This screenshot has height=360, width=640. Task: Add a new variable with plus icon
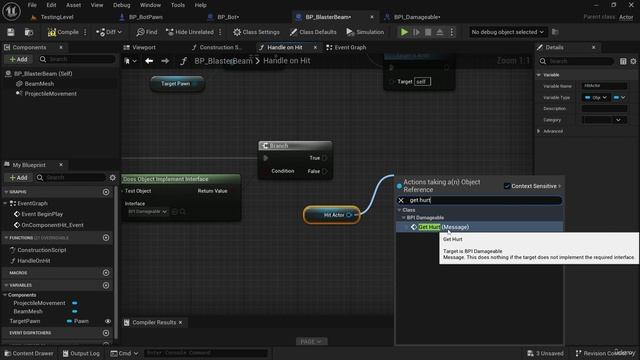106,285
